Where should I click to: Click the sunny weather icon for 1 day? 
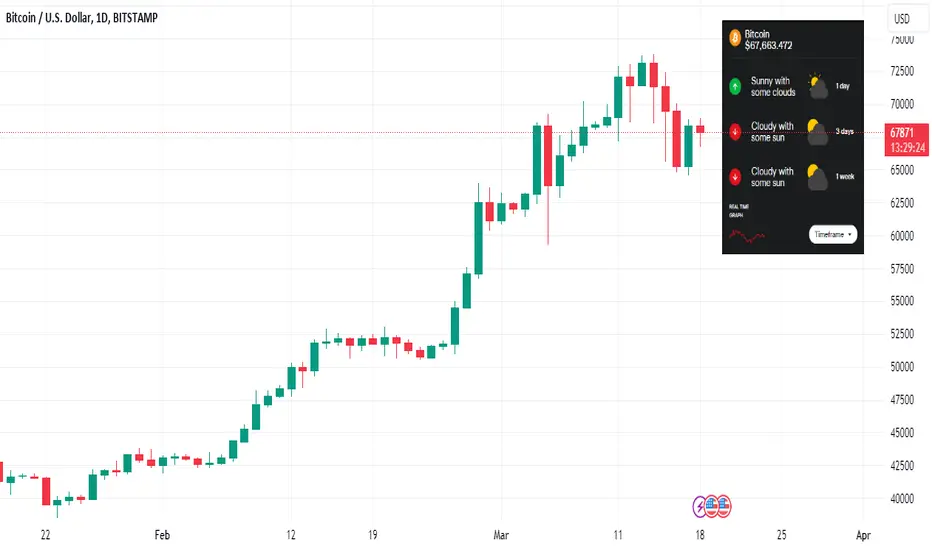[x=817, y=86]
